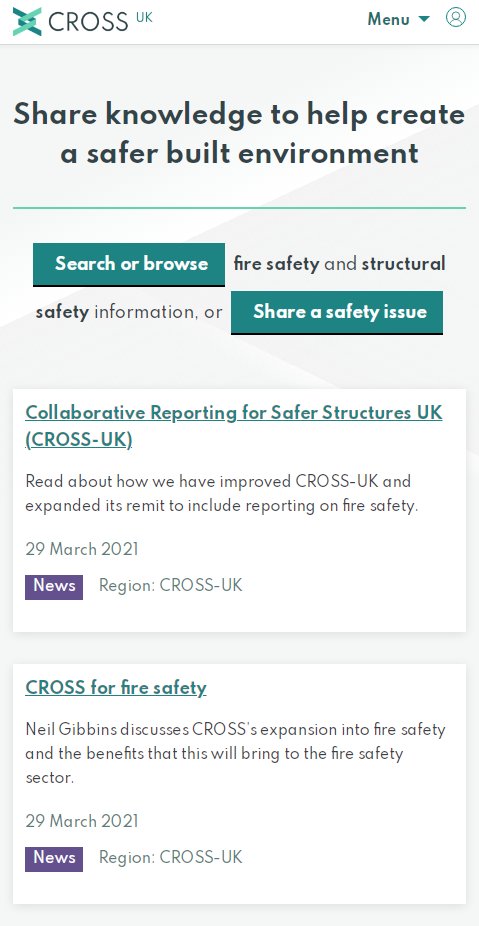
Task: Select the News tag on fire safety card
Action: [54, 859]
